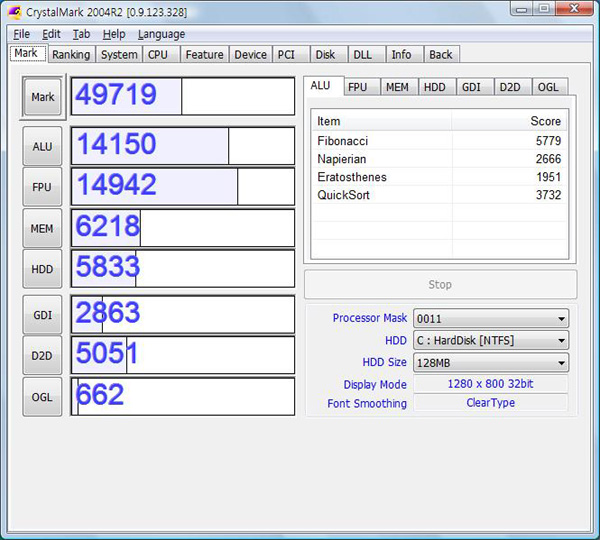Switch to the Info tab
The width and height of the screenshot is (600, 540).
pos(405,54)
